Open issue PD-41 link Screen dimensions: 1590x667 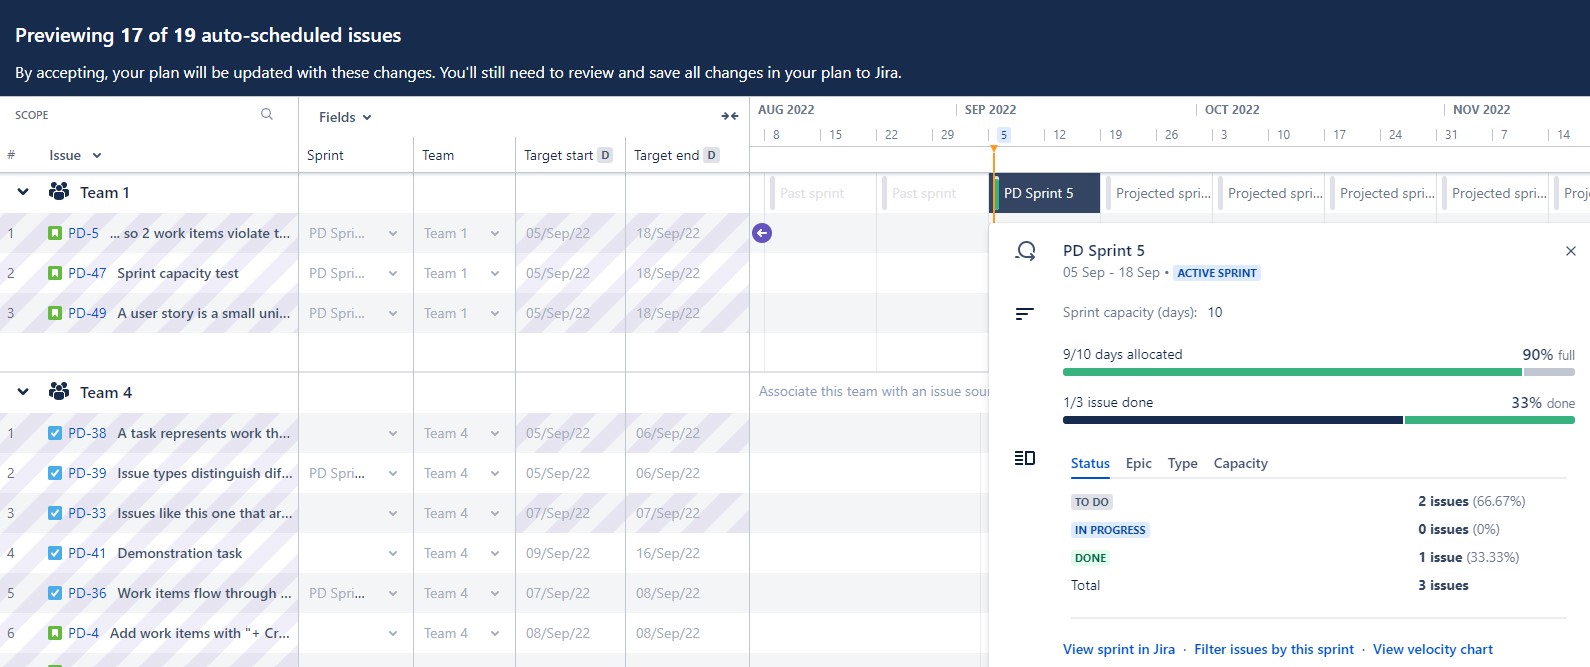click(87, 553)
